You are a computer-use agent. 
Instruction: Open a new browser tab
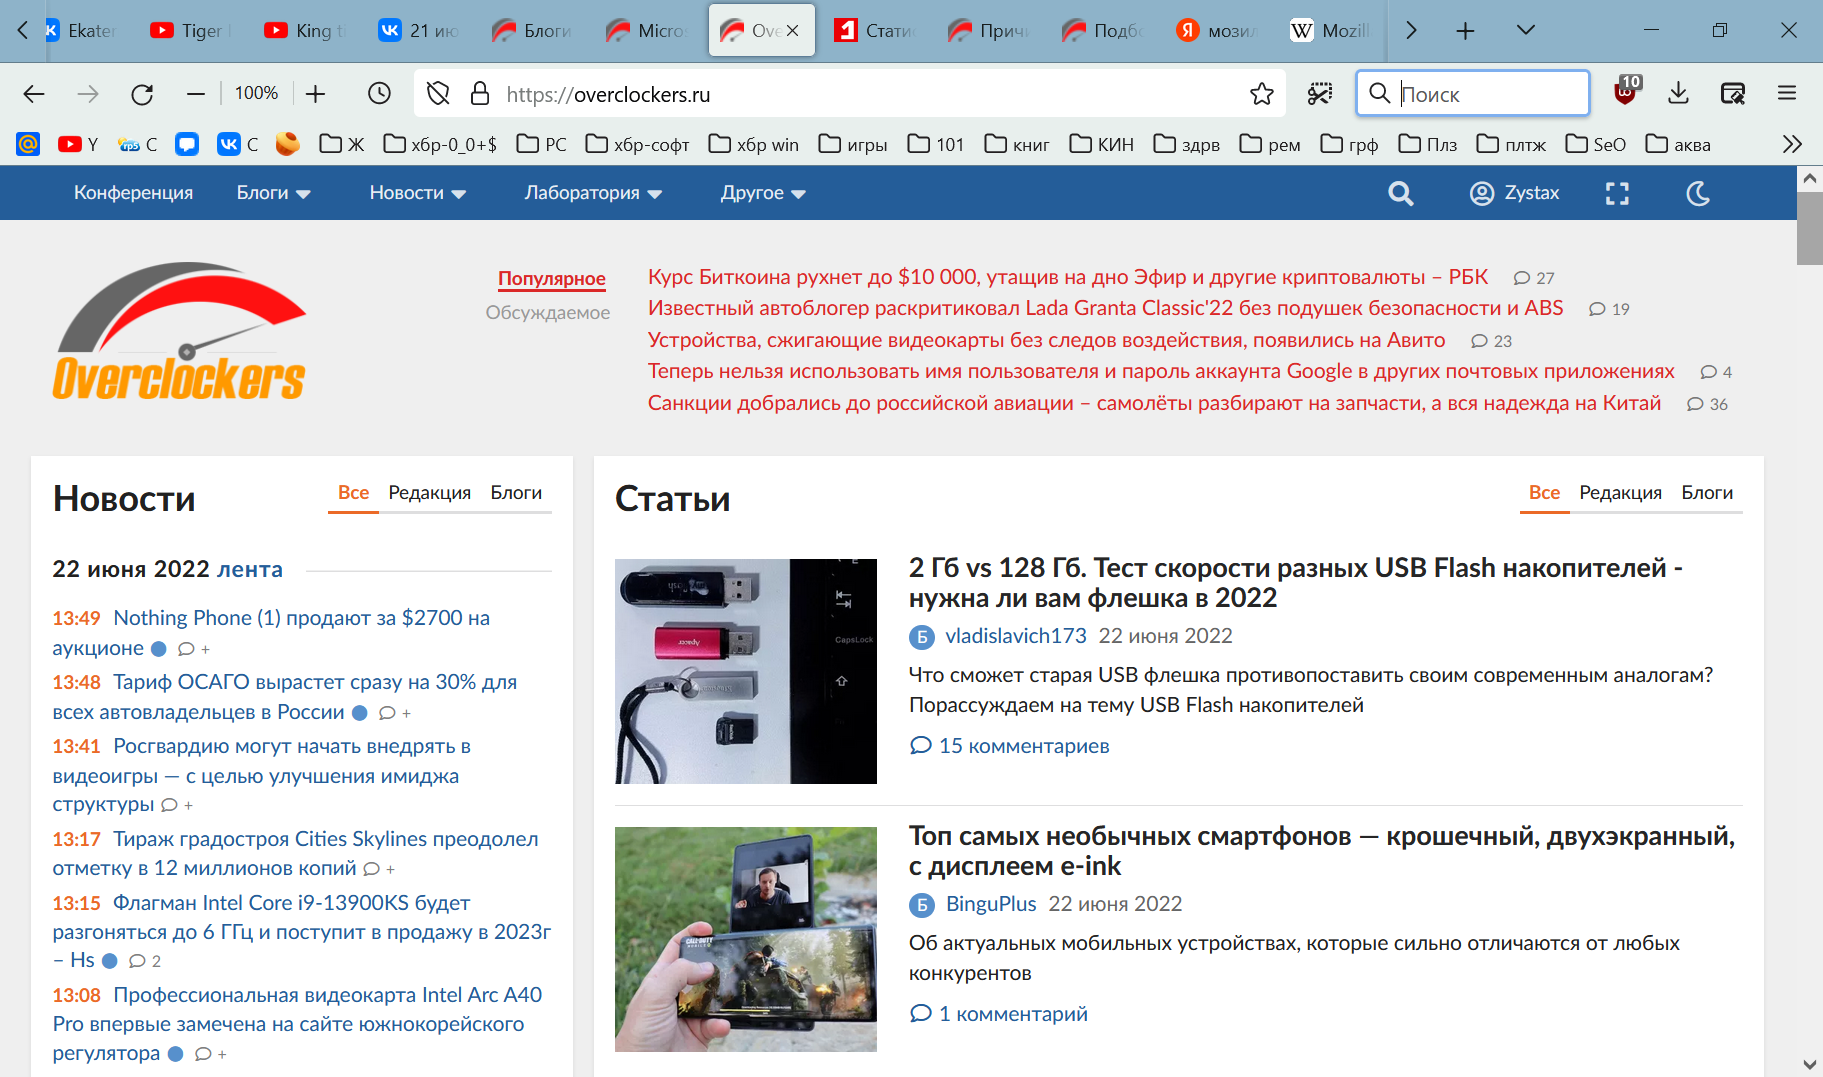coord(1465,31)
